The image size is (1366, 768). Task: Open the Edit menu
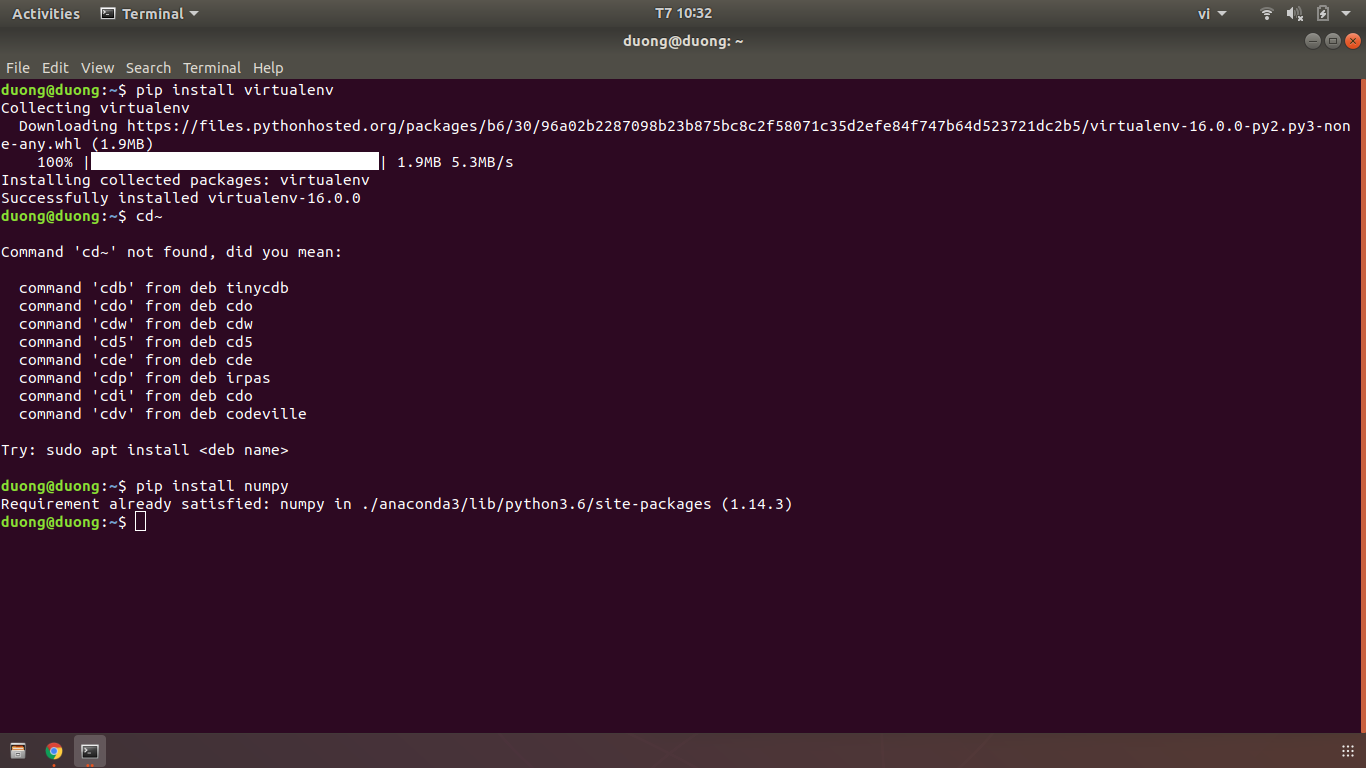tap(55, 68)
